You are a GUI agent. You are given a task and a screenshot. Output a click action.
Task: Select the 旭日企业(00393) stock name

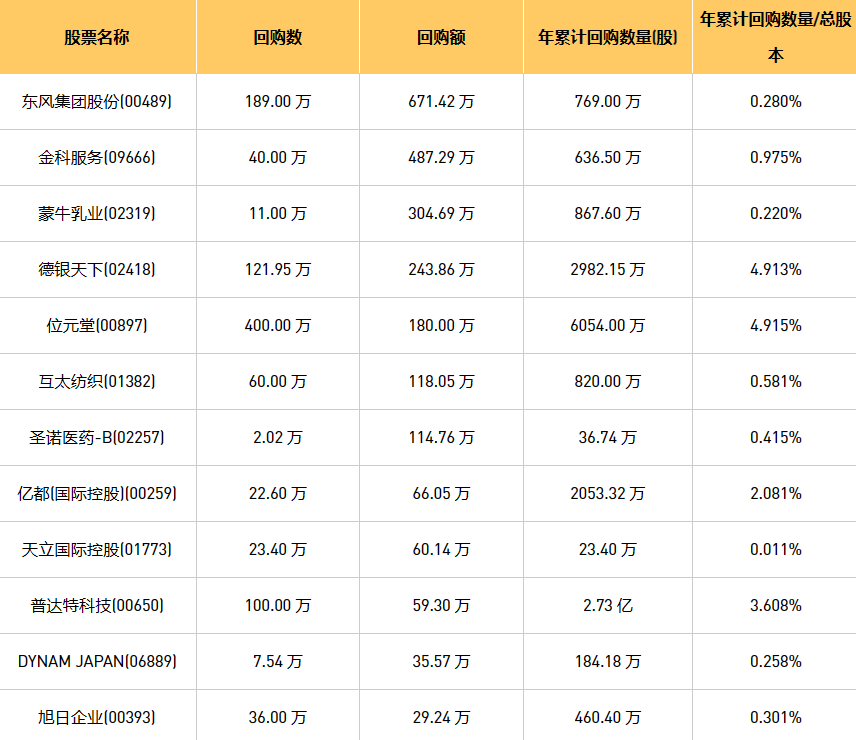tap(97, 718)
